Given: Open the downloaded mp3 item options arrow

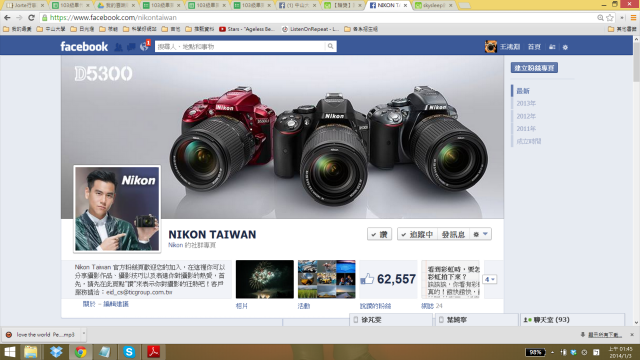Looking at the screenshot, I should 84,334.
